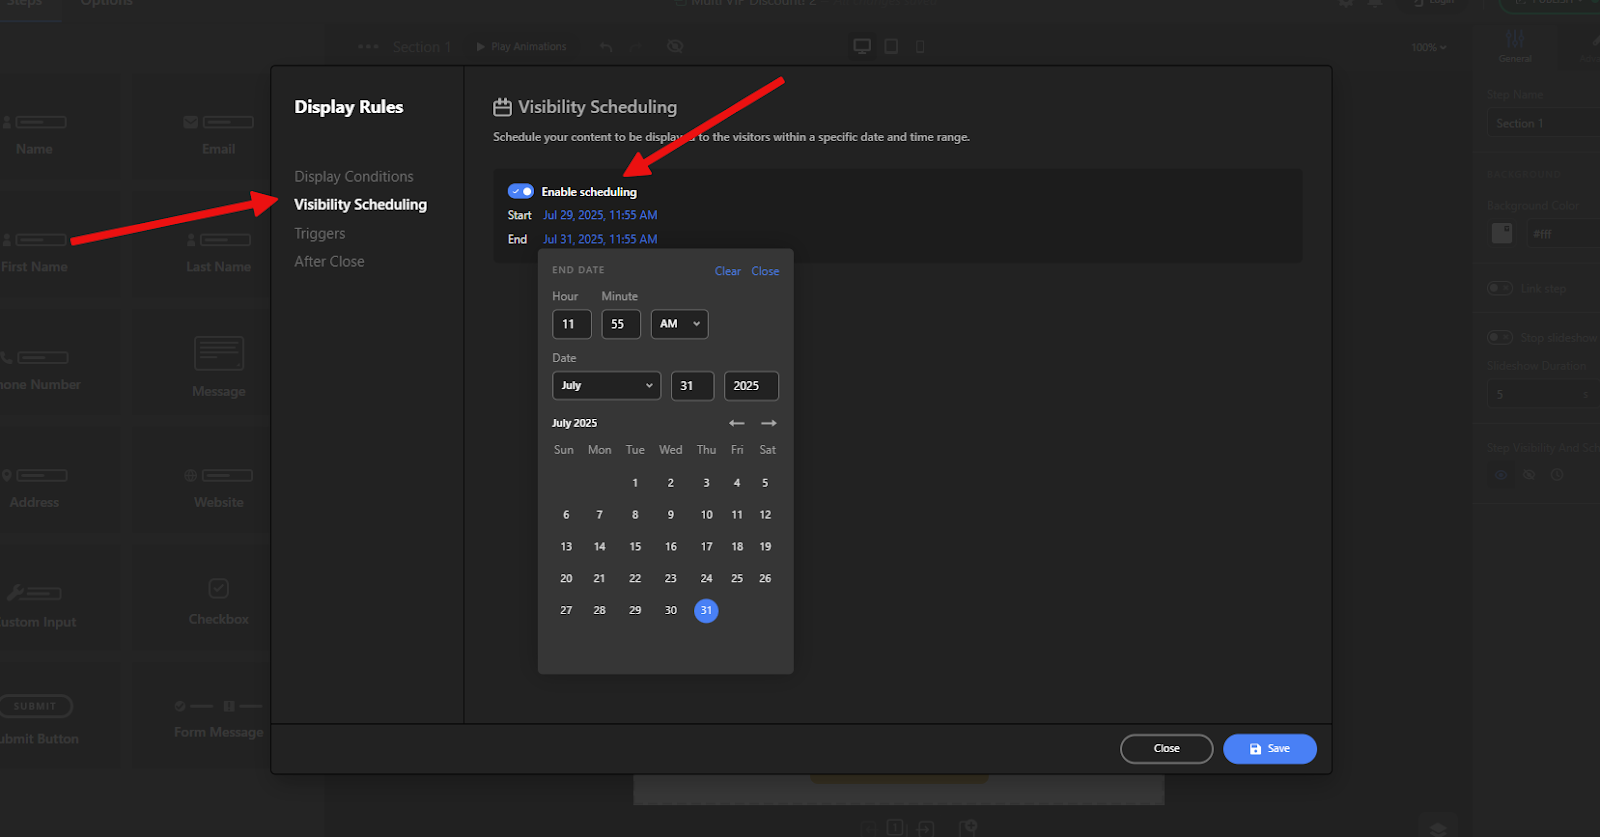Click the Background Color swatch
The image size is (1600, 837).
pos(1502,233)
